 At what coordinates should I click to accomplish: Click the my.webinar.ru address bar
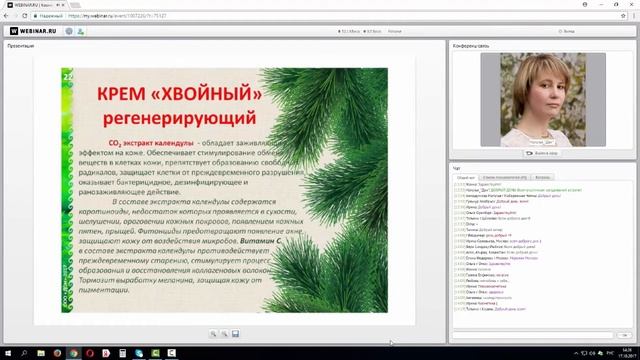[327, 16]
